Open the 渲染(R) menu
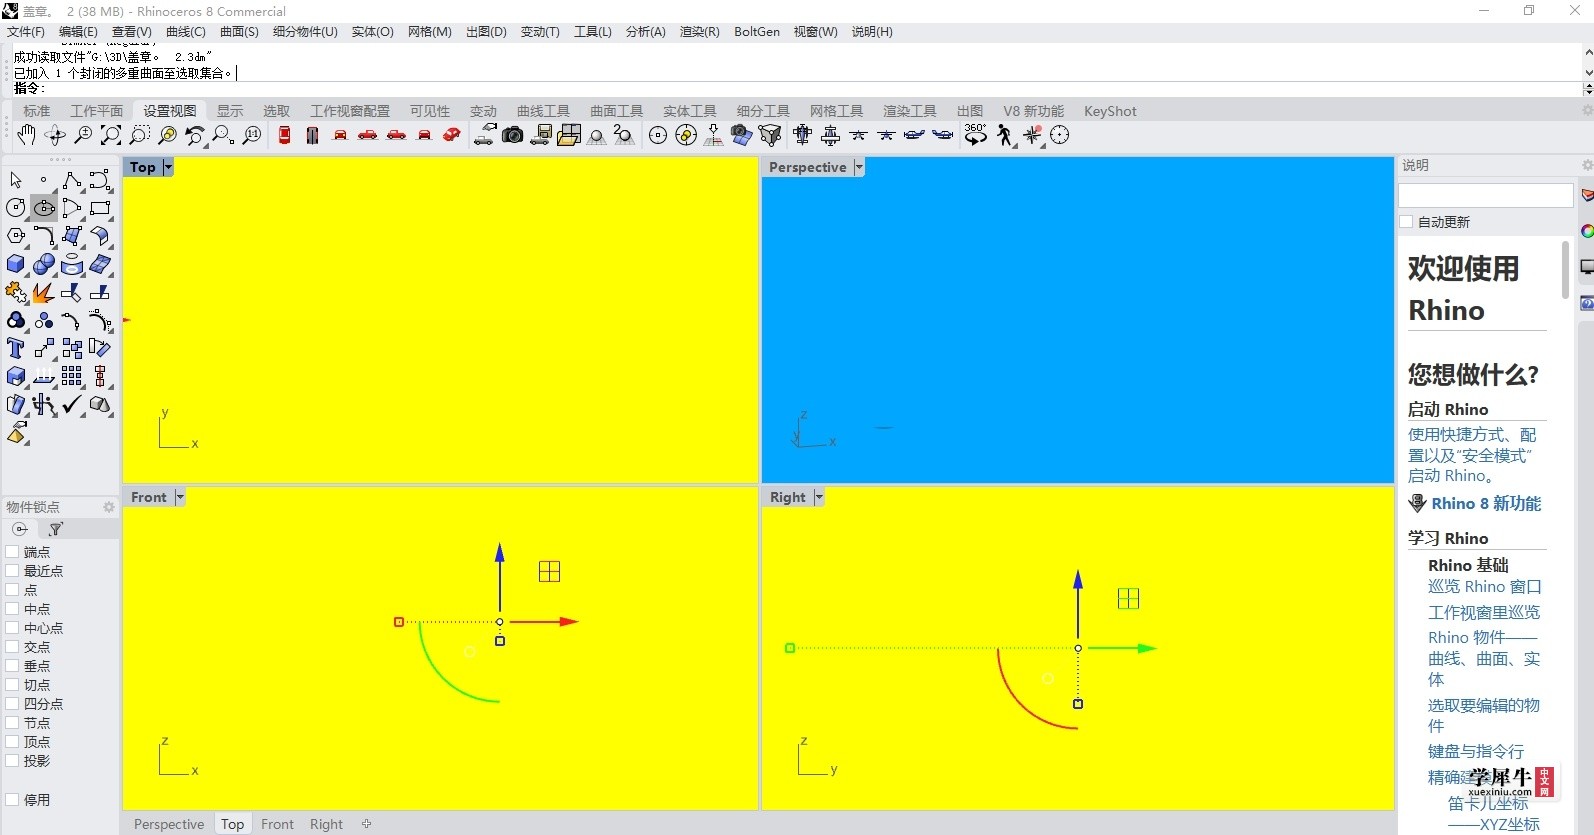The height and width of the screenshot is (835, 1594). click(699, 32)
